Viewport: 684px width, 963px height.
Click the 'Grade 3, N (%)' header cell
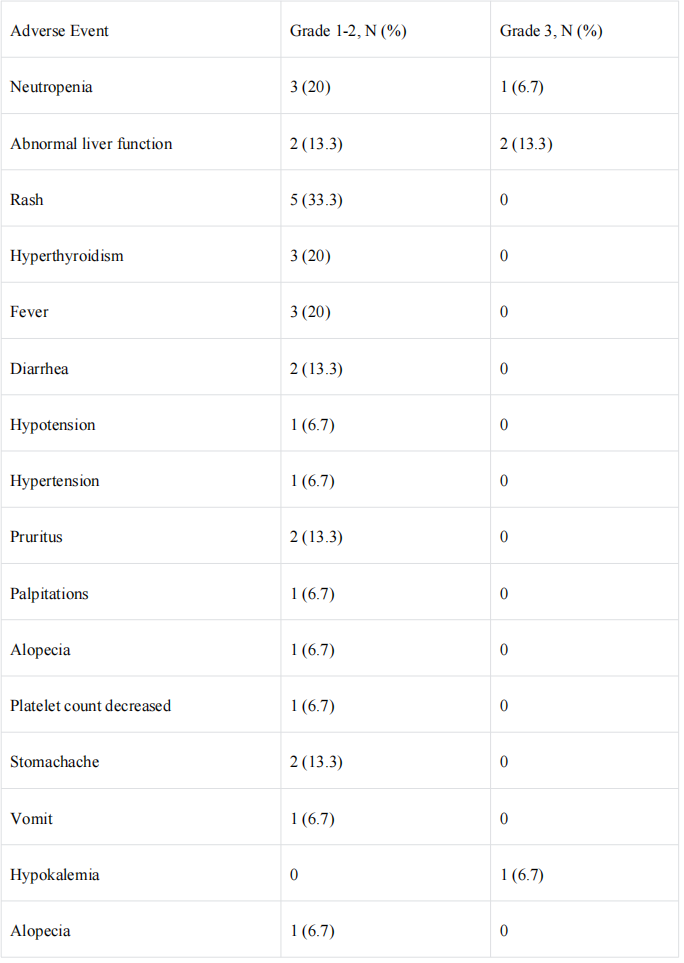point(551,31)
